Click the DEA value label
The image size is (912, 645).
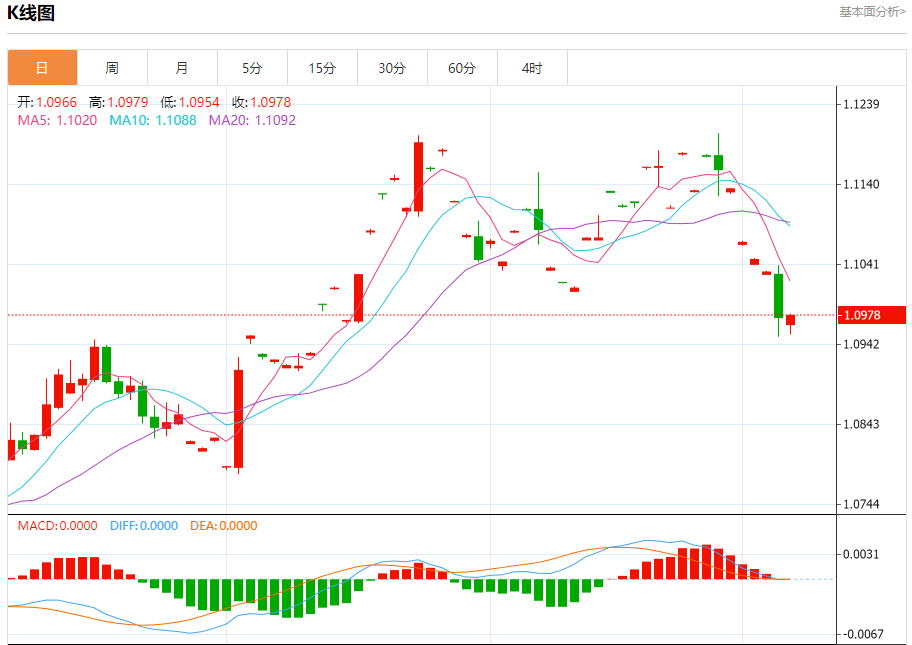tap(223, 526)
